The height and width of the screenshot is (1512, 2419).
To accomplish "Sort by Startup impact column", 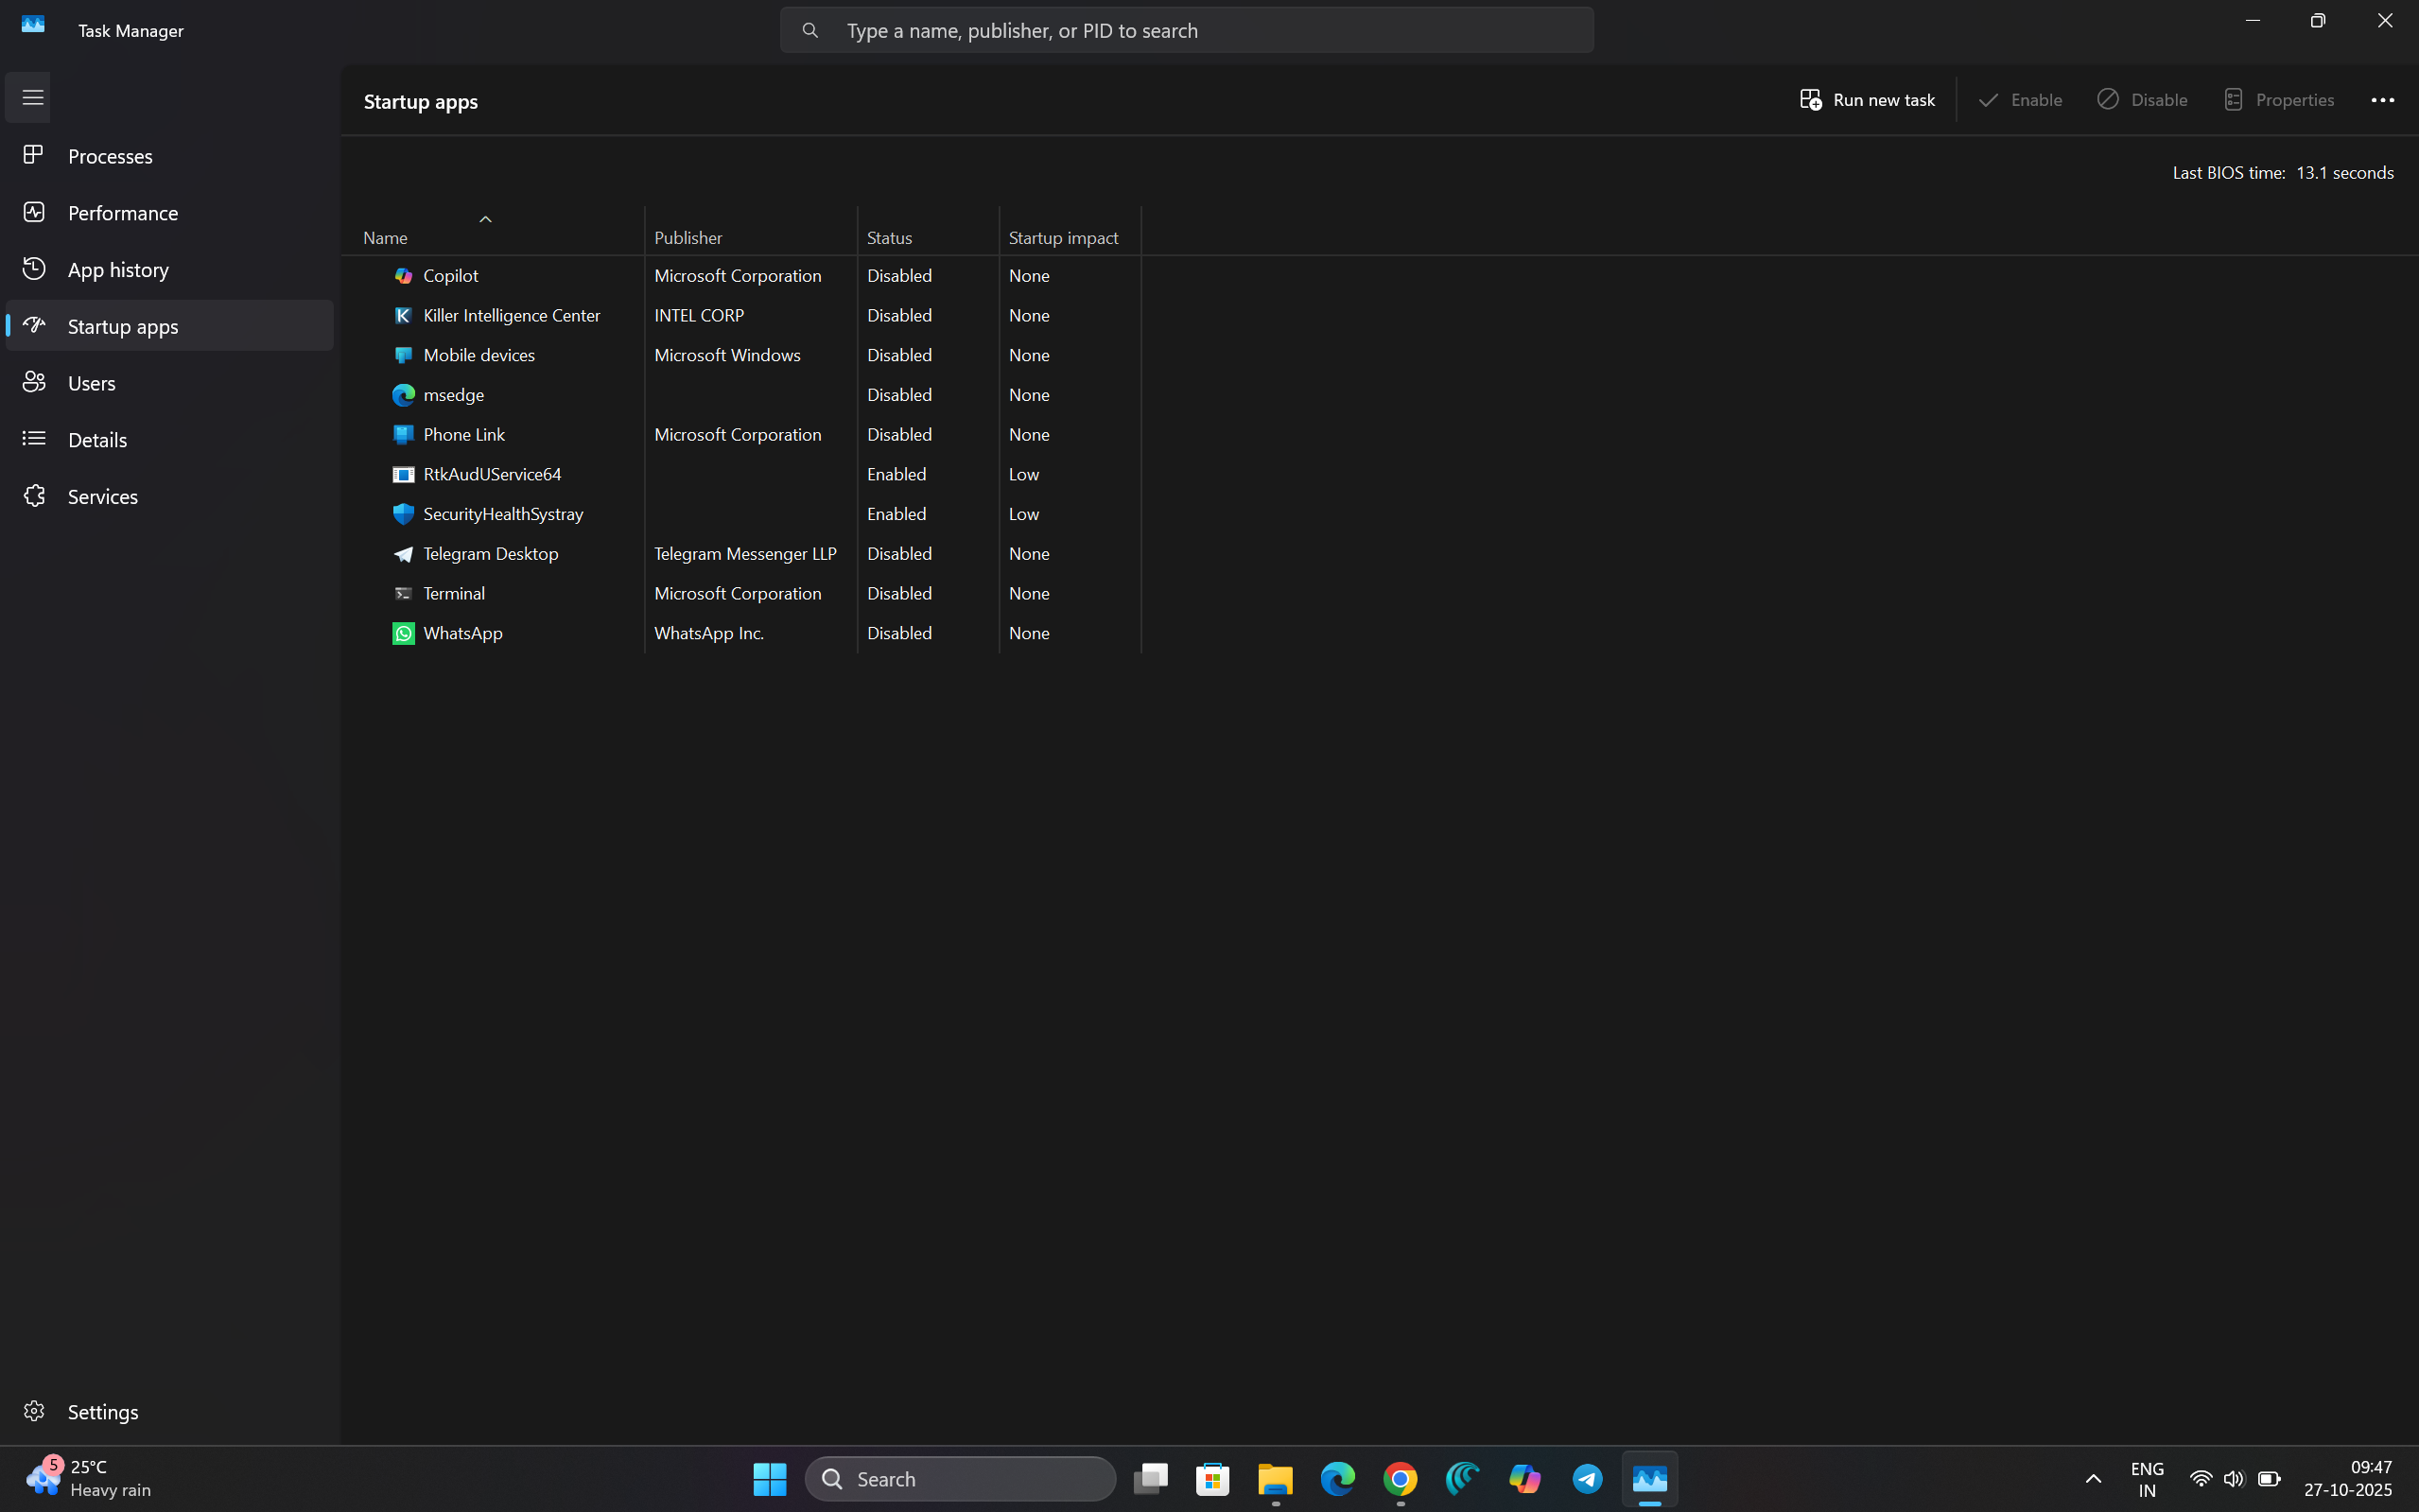I will pyautogui.click(x=1062, y=237).
